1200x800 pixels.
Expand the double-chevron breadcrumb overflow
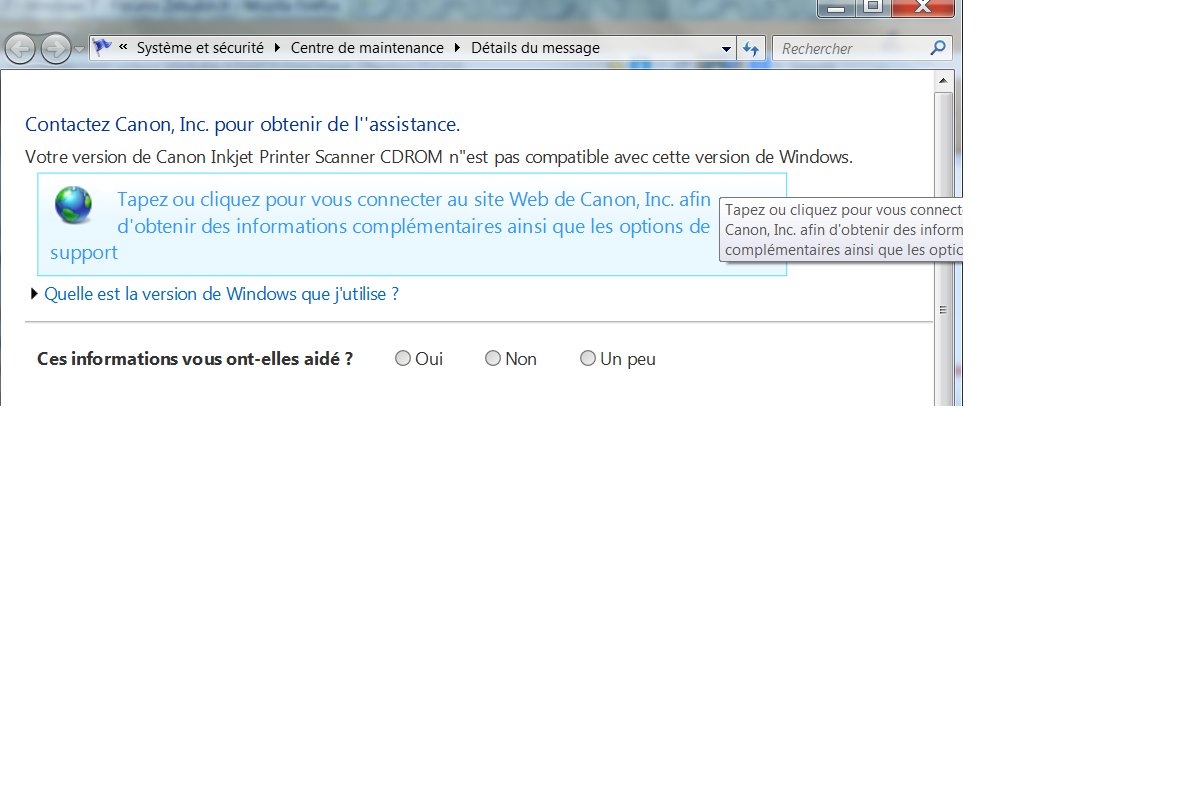click(123, 47)
